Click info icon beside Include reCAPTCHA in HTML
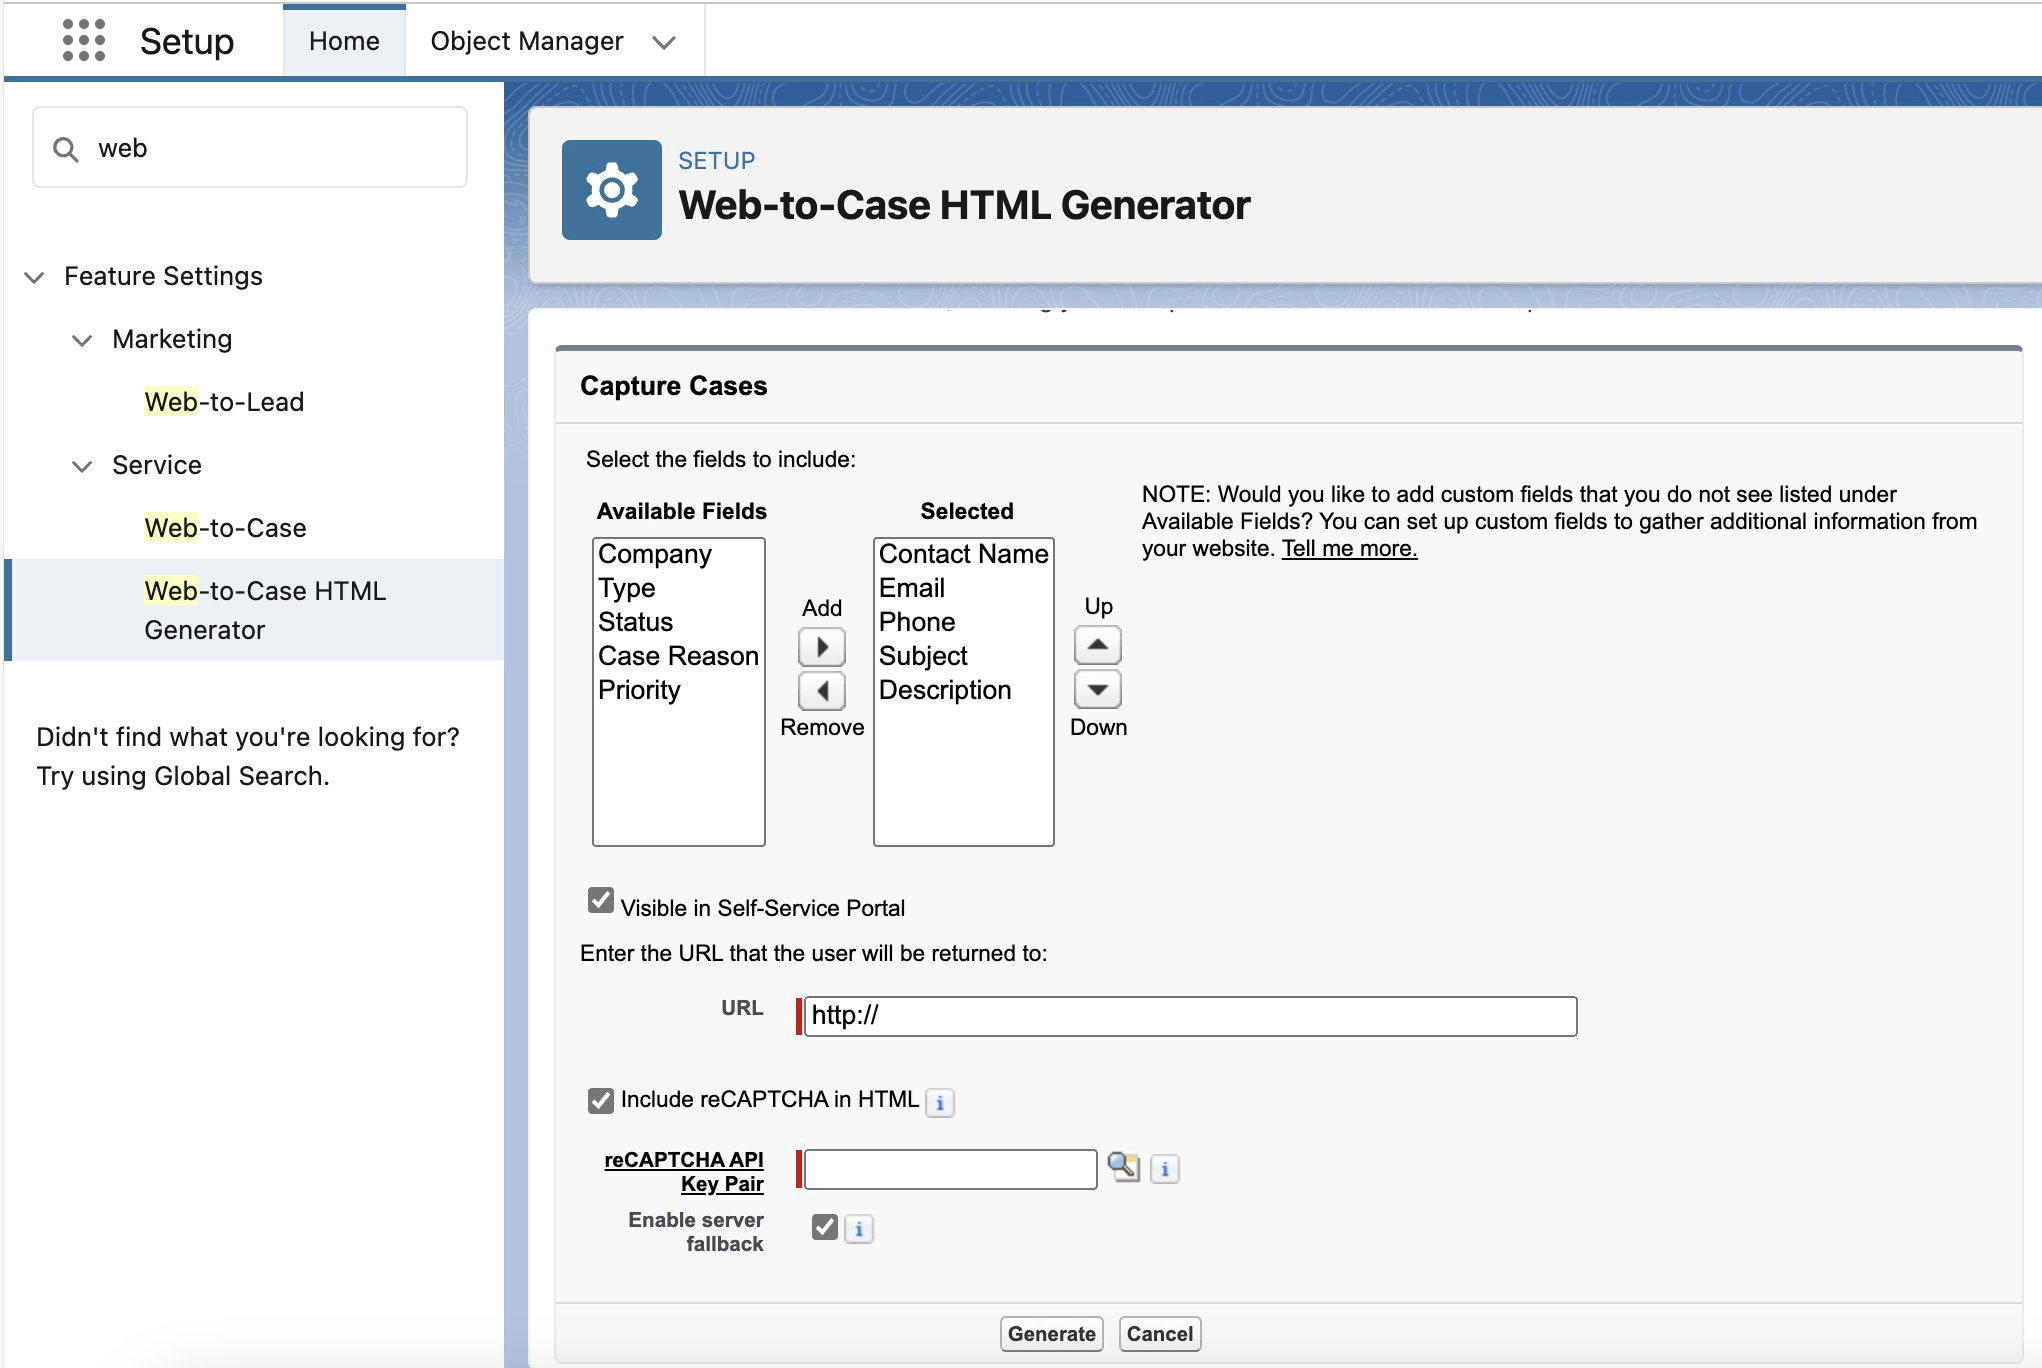This screenshot has width=2042, height=1368. click(940, 1103)
